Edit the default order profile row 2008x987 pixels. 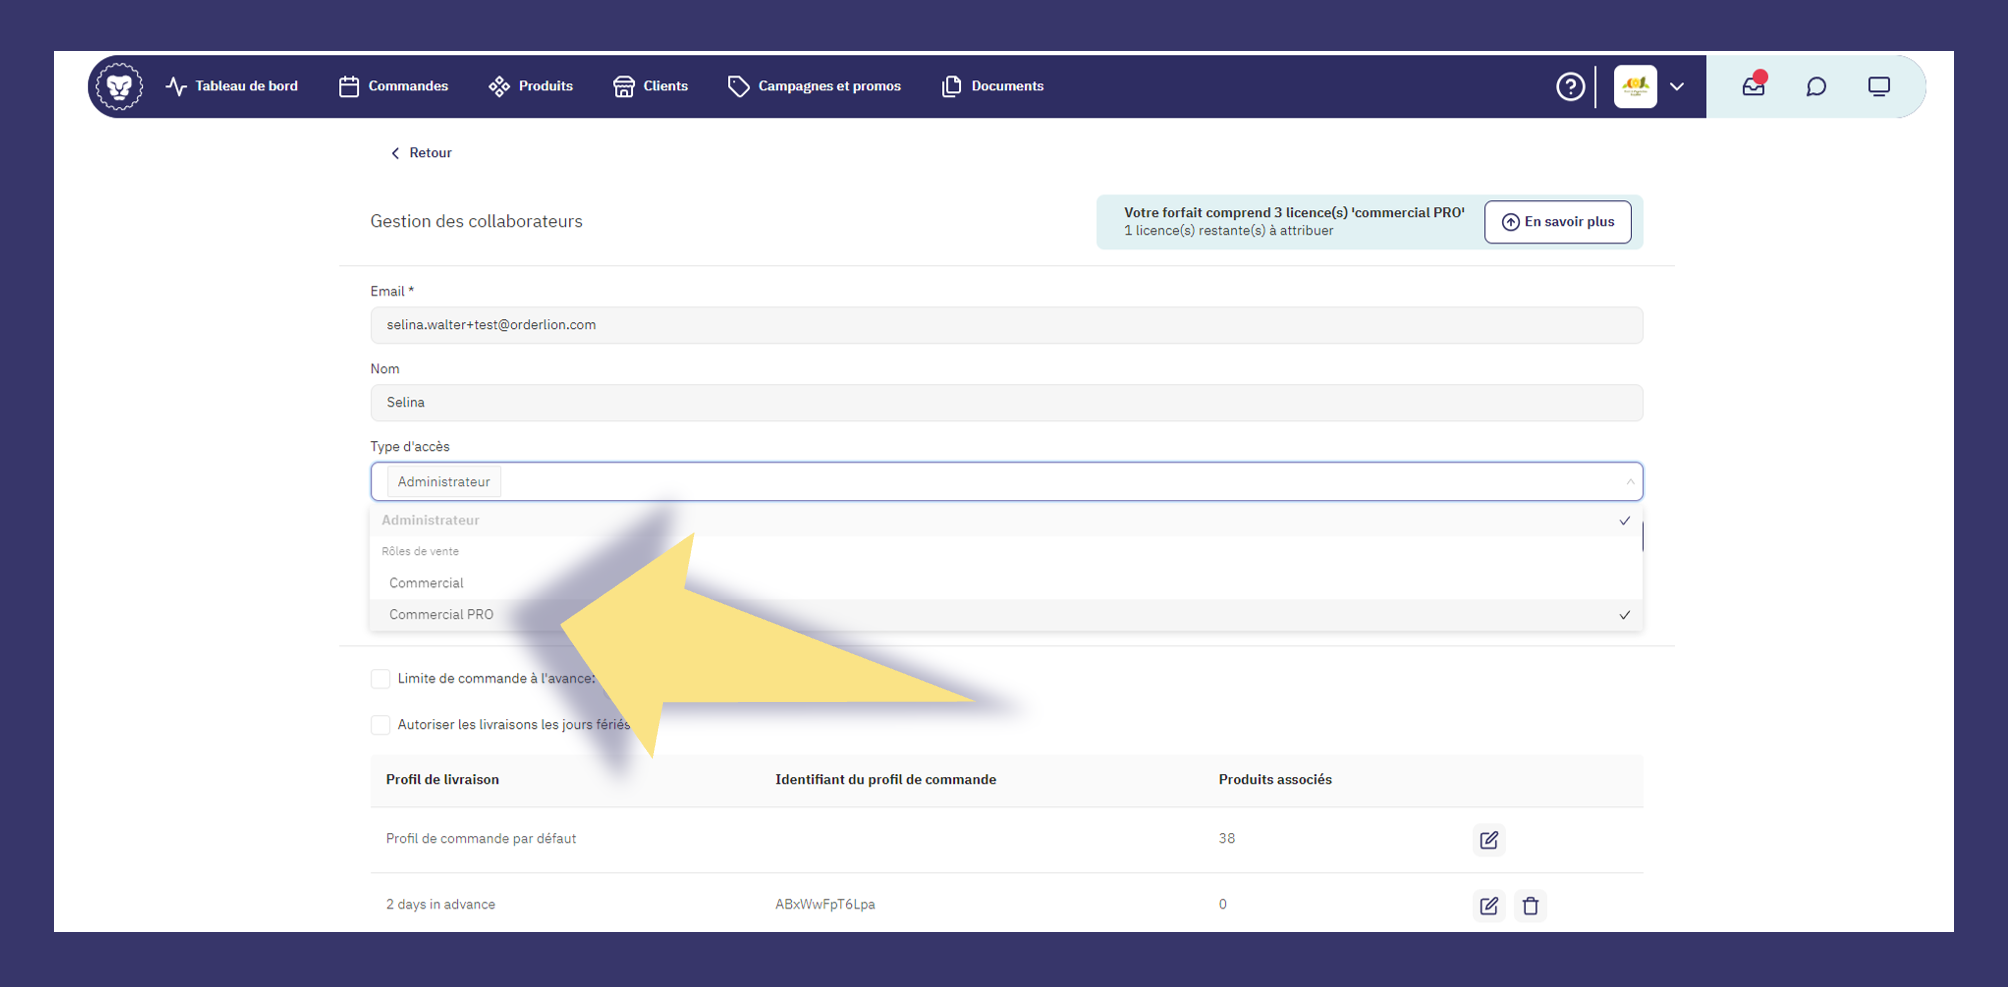click(1488, 840)
